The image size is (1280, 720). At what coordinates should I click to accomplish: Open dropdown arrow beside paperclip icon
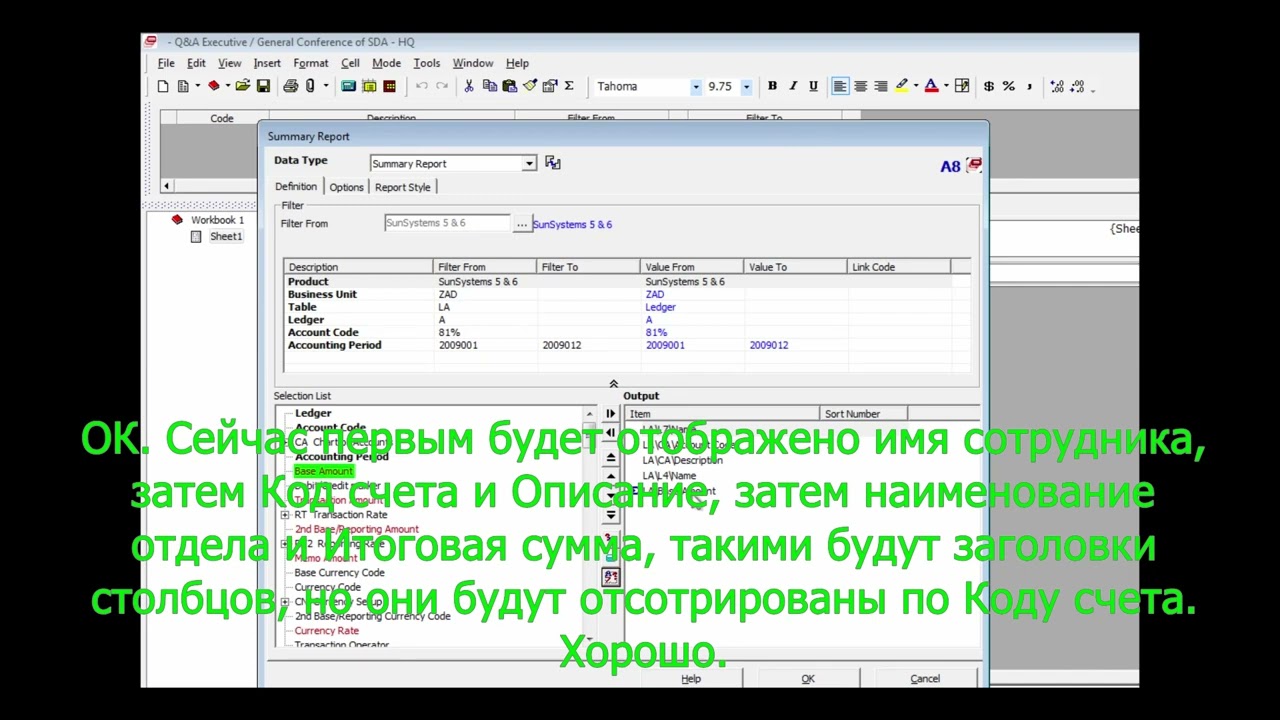coord(326,86)
